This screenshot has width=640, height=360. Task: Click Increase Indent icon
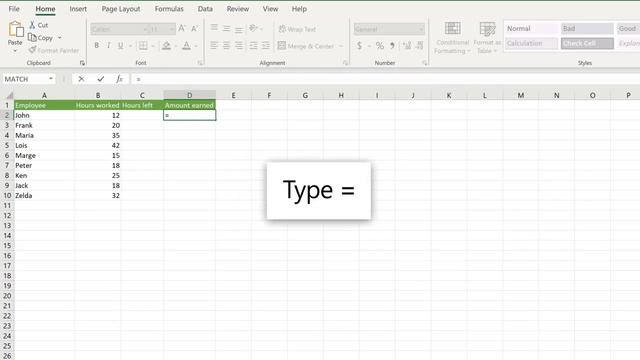click(x=266, y=45)
